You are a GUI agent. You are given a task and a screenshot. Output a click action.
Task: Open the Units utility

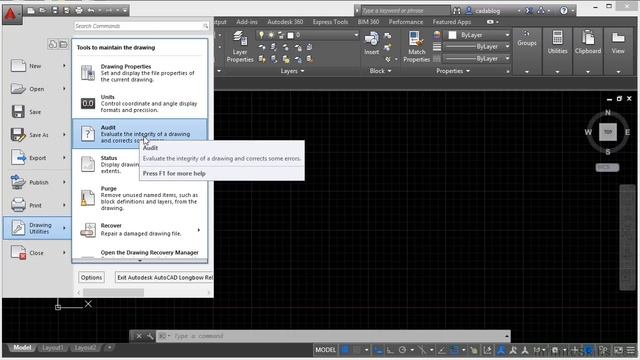pyautogui.click(x=140, y=103)
